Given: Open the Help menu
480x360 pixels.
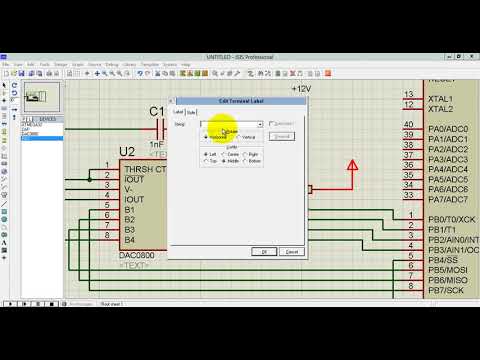Looking at the screenshot, I should 186,64.
